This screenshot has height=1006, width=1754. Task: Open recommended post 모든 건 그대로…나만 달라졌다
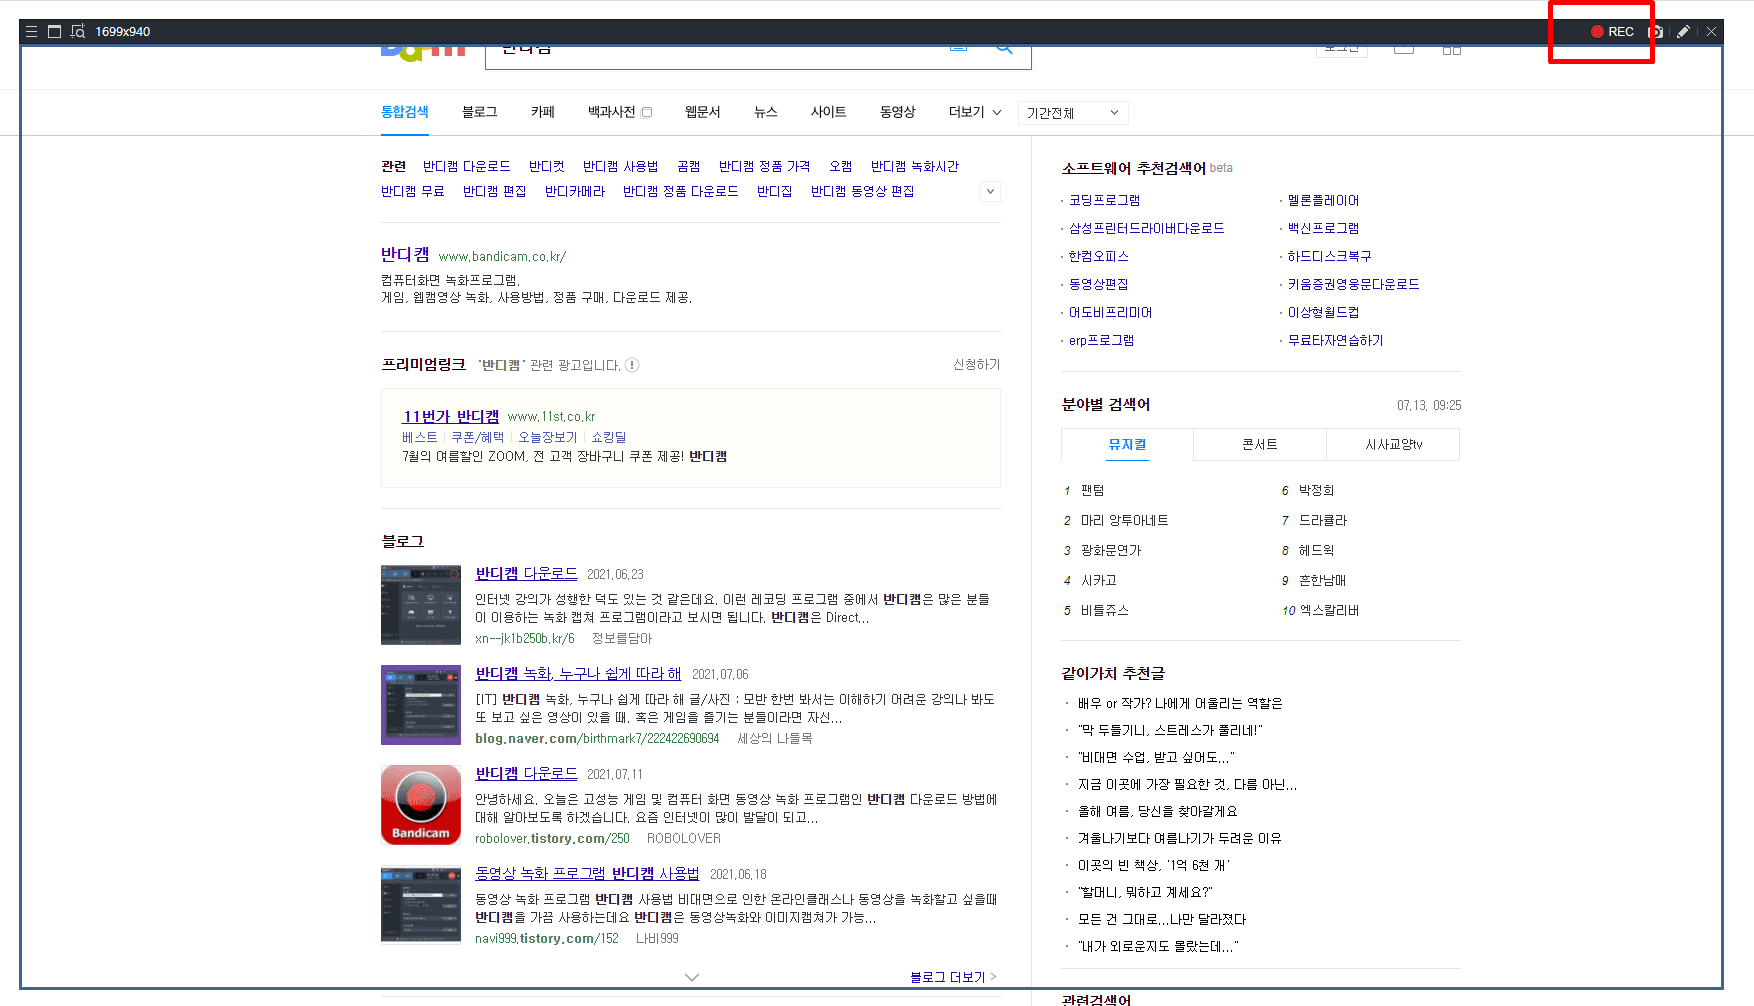1162,919
